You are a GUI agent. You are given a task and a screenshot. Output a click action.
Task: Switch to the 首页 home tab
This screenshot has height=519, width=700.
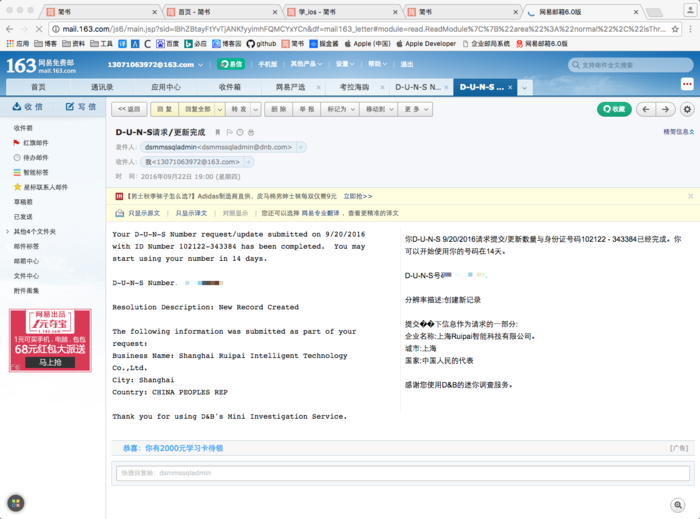pyautogui.click(x=38, y=87)
